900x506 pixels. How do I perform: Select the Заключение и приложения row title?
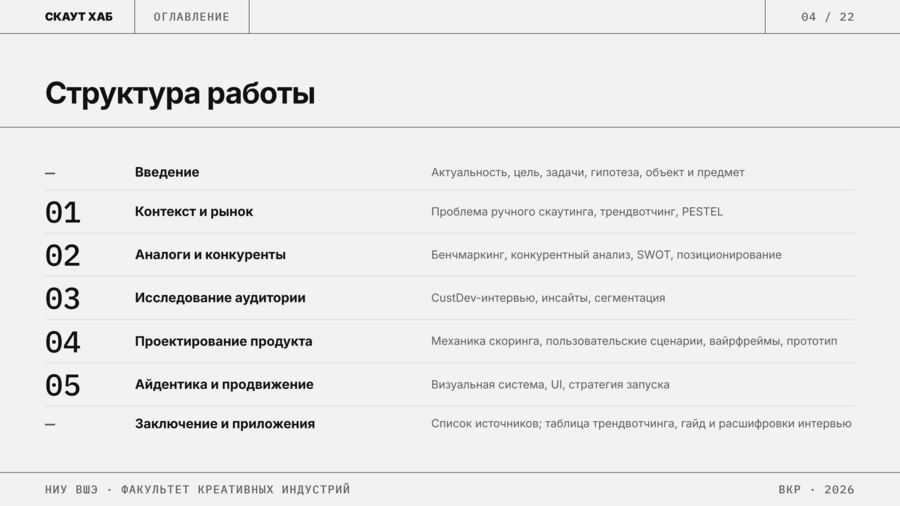tap(225, 424)
